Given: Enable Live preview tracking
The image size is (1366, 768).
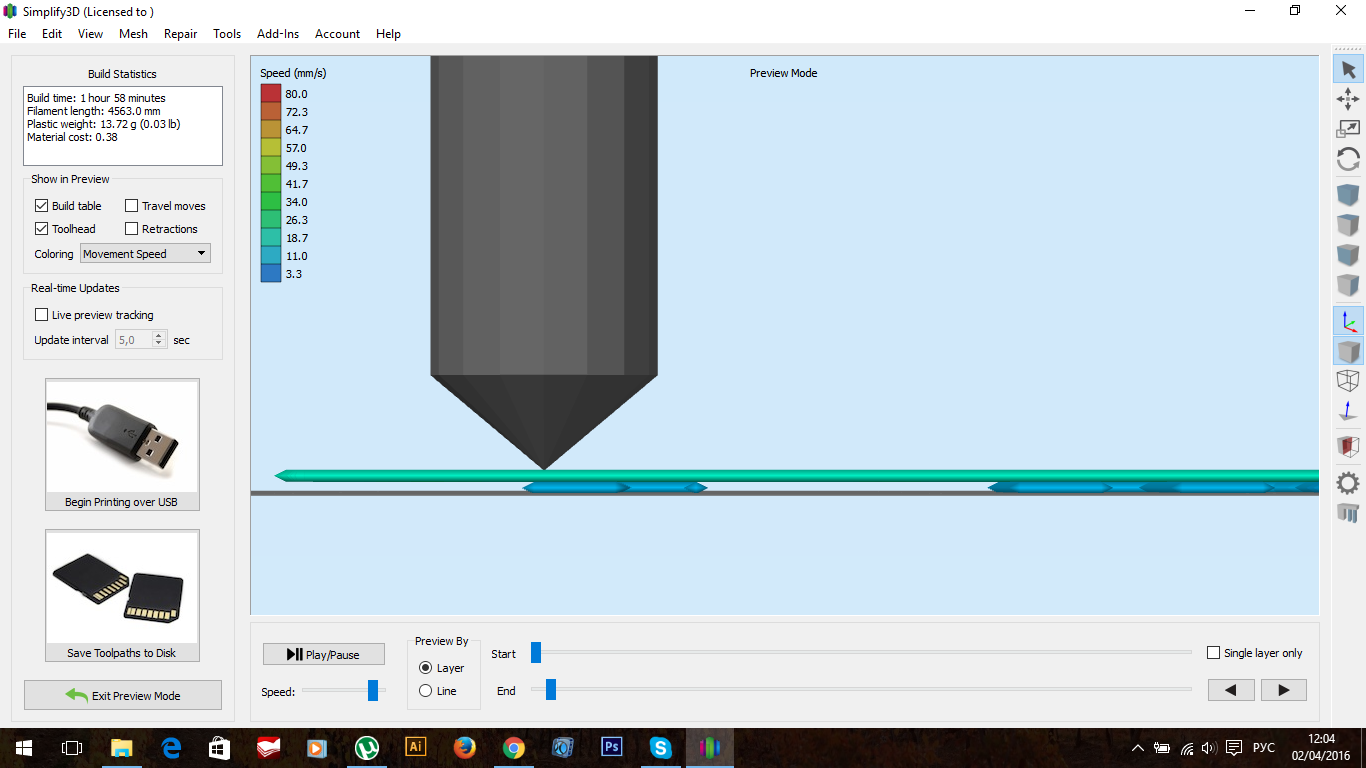Looking at the screenshot, I should (x=41, y=315).
